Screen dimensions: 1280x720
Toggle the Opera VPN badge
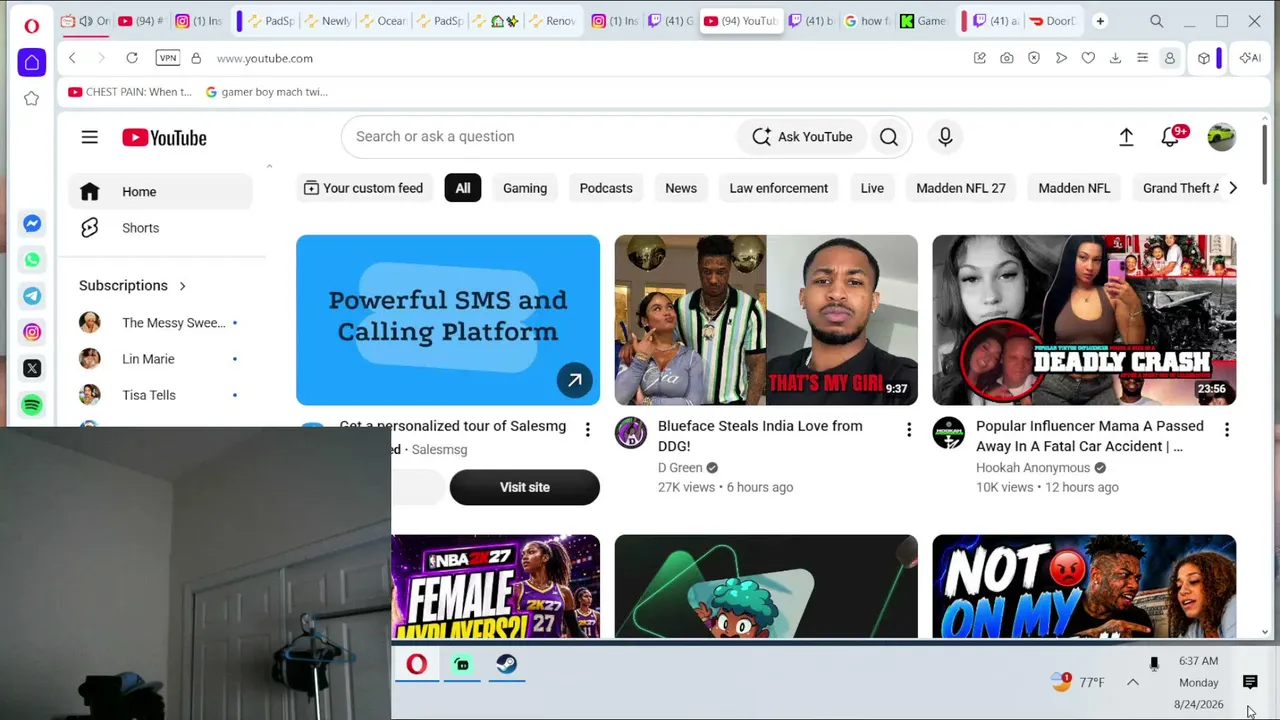[x=168, y=58]
